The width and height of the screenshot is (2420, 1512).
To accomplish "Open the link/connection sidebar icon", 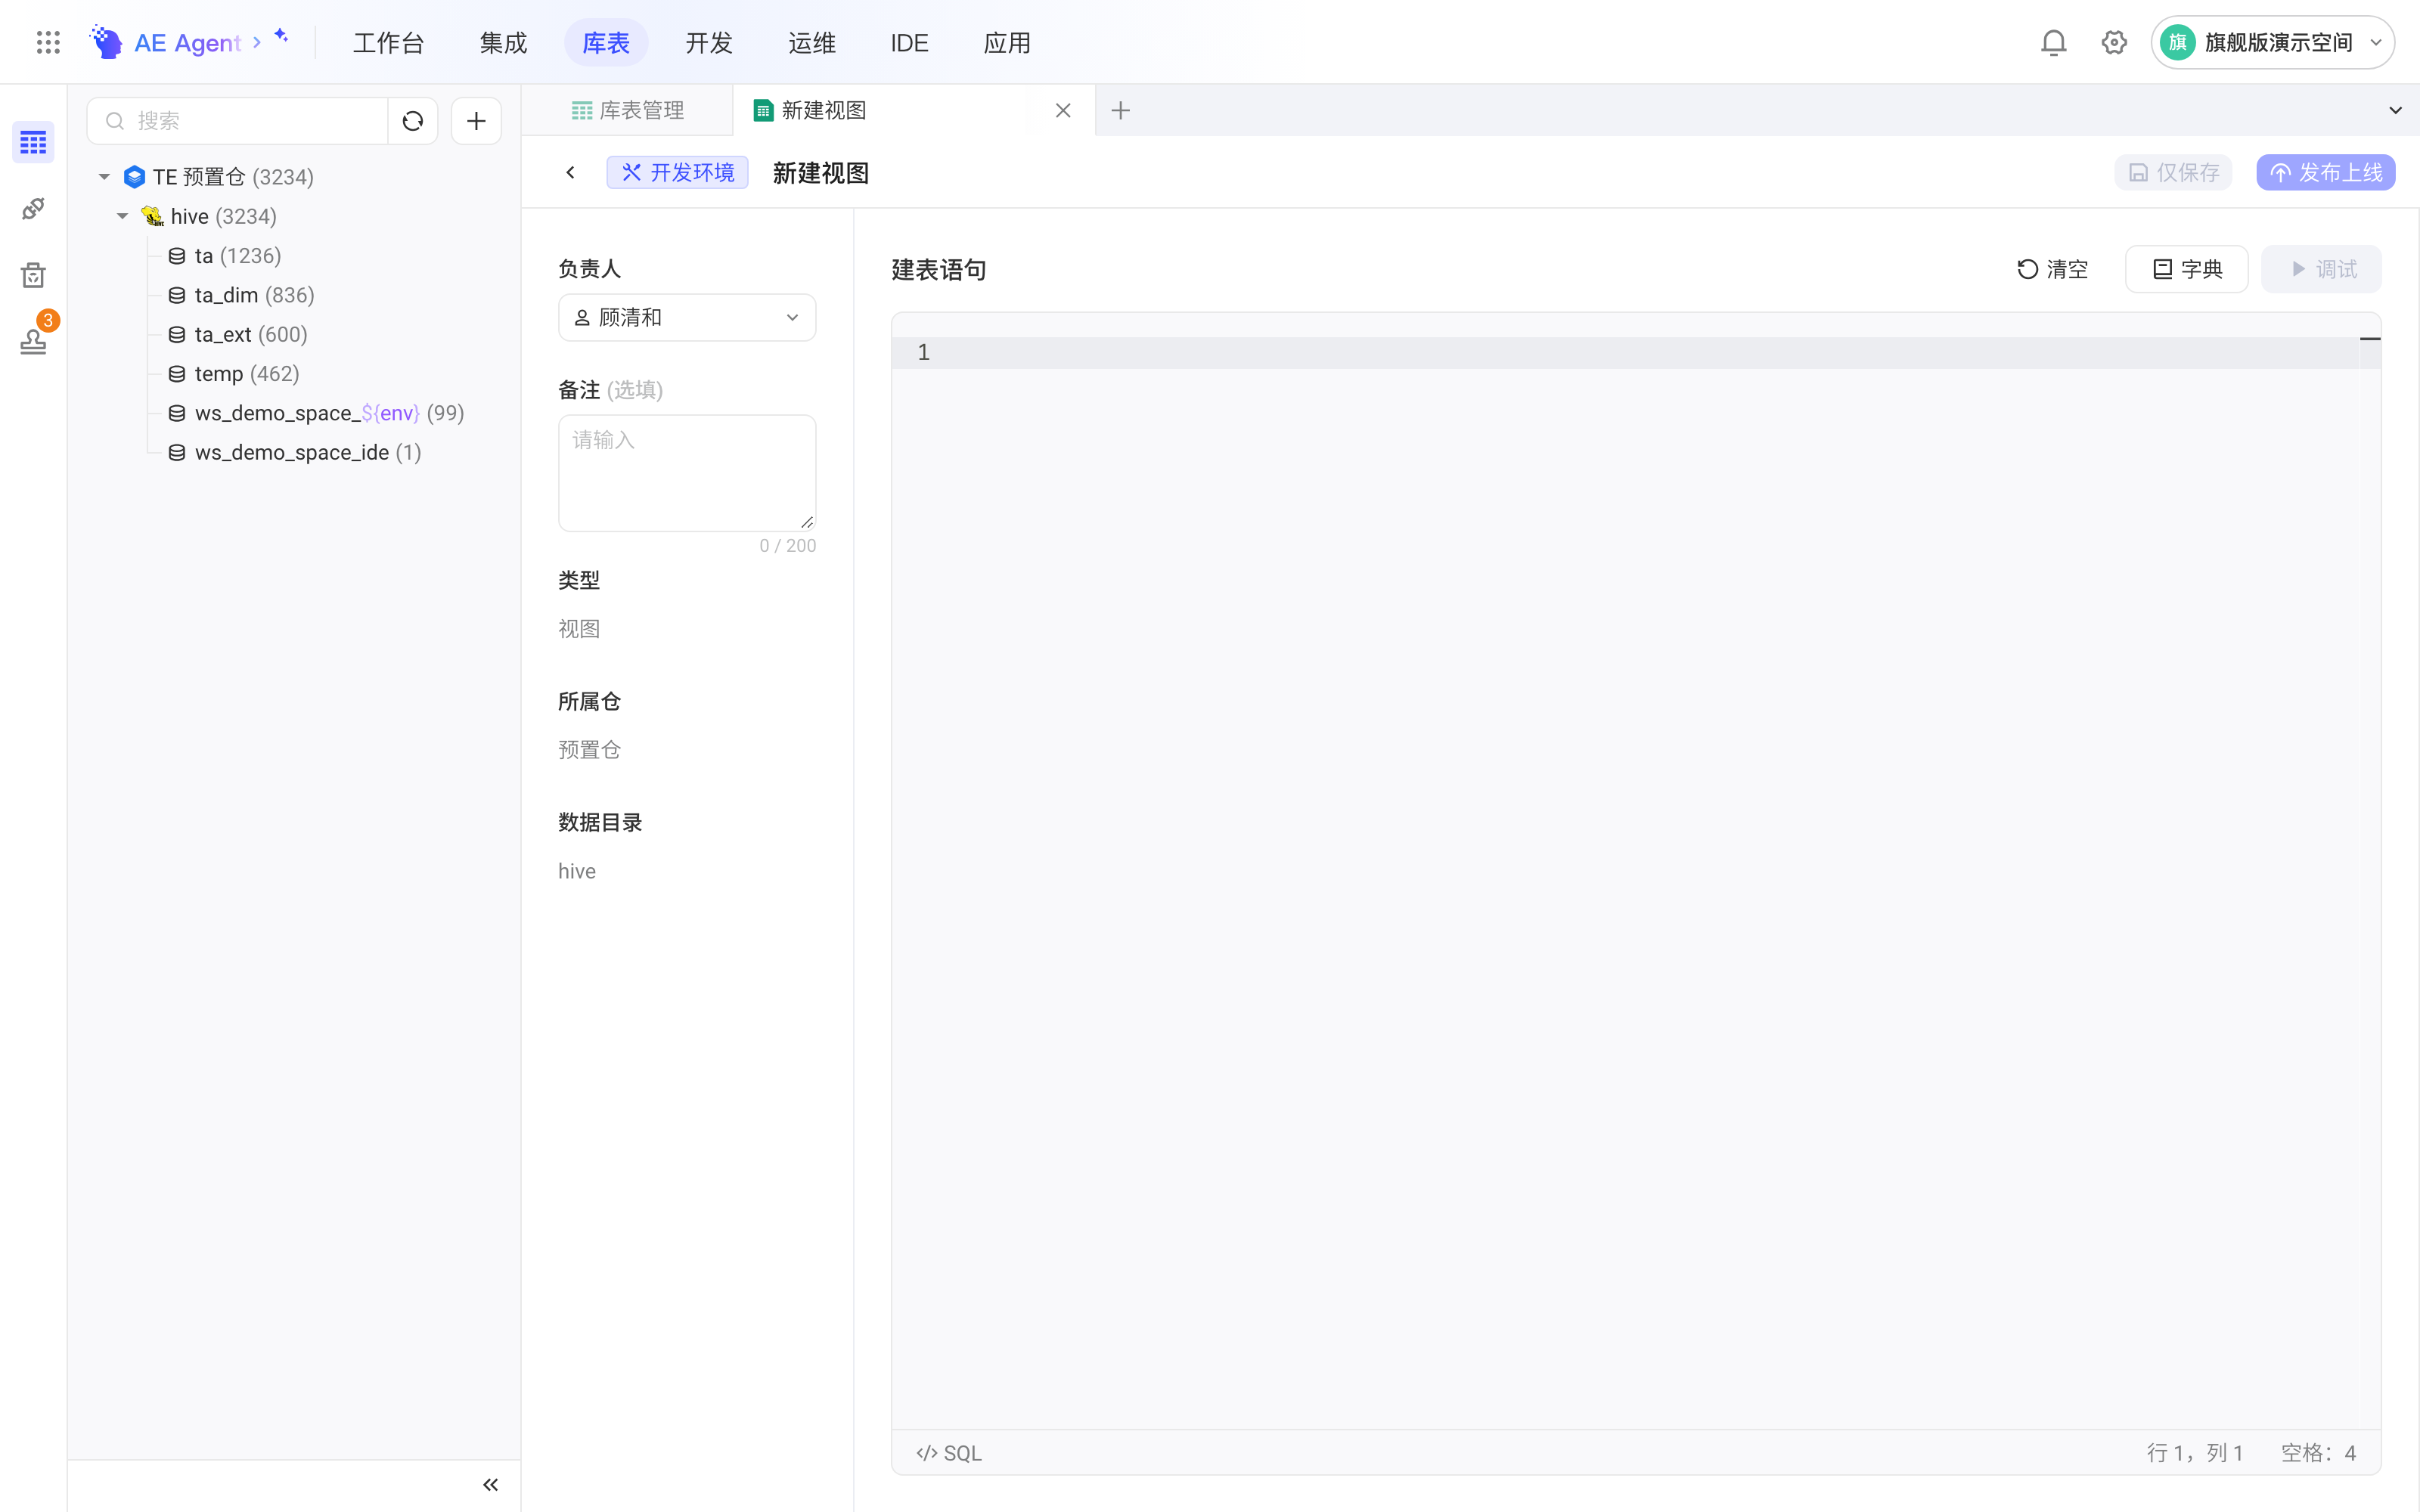I will (33, 208).
